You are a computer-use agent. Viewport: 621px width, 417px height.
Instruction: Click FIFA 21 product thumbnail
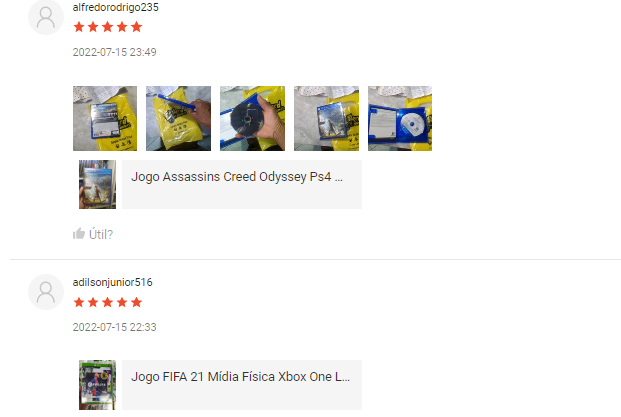click(x=97, y=385)
